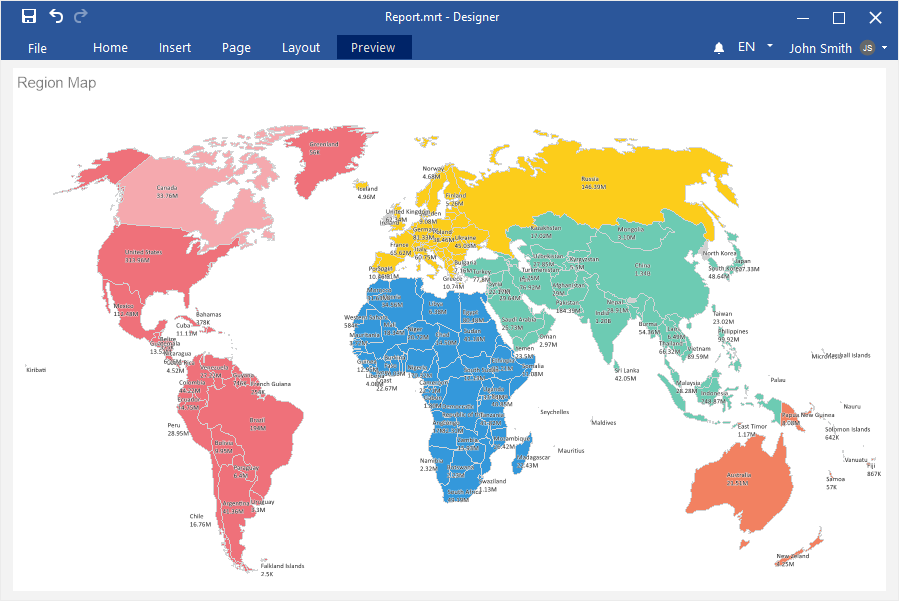Switch to the Home tab
The image size is (899, 601).
tap(110, 48)
